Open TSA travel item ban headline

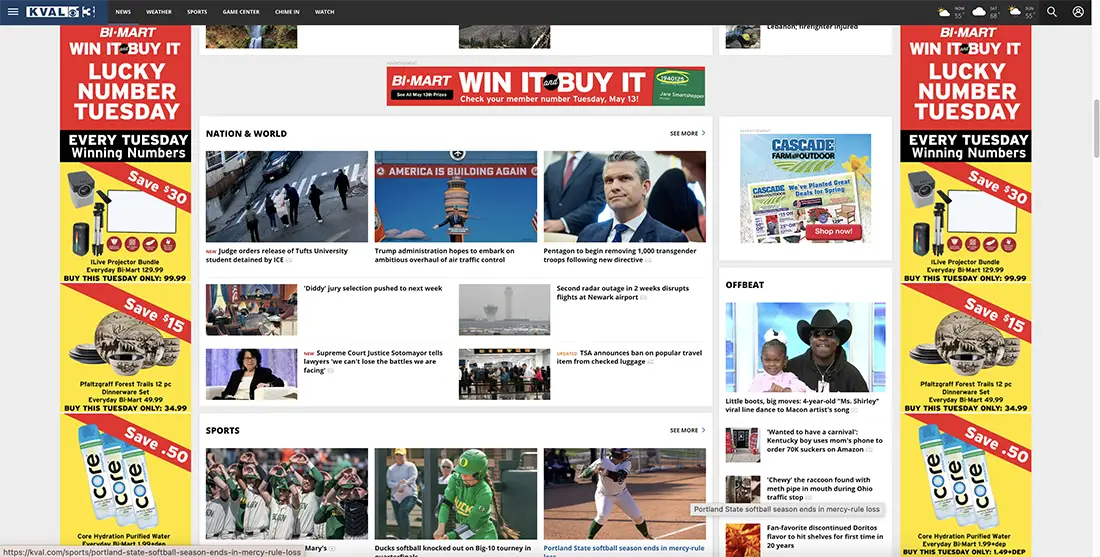pos(629,357)
